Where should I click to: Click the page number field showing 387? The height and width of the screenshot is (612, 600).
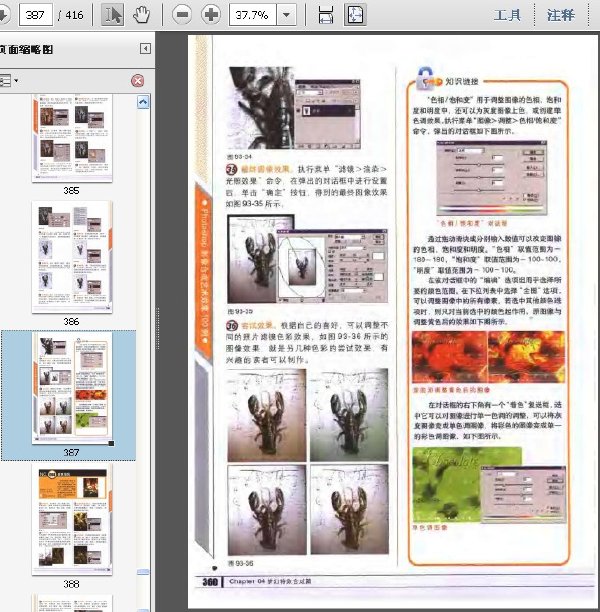point(36,15)
